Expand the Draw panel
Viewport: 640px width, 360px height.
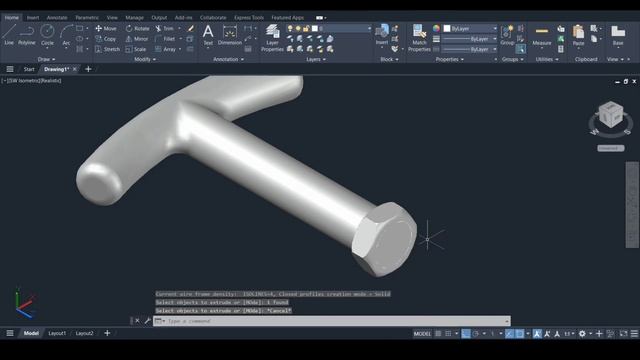(x=46, y=59)
